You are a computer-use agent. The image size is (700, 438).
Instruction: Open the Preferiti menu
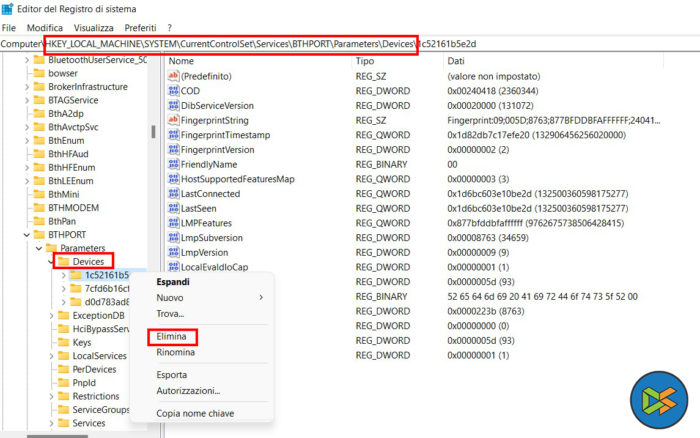pyautogui.click(x=140, y=28)
